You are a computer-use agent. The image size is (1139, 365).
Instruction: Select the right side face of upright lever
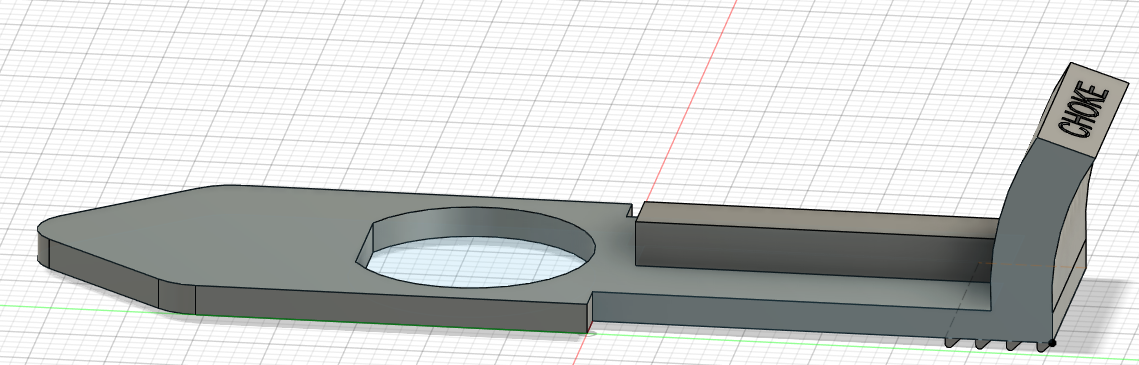click(x=1070, y=240)
